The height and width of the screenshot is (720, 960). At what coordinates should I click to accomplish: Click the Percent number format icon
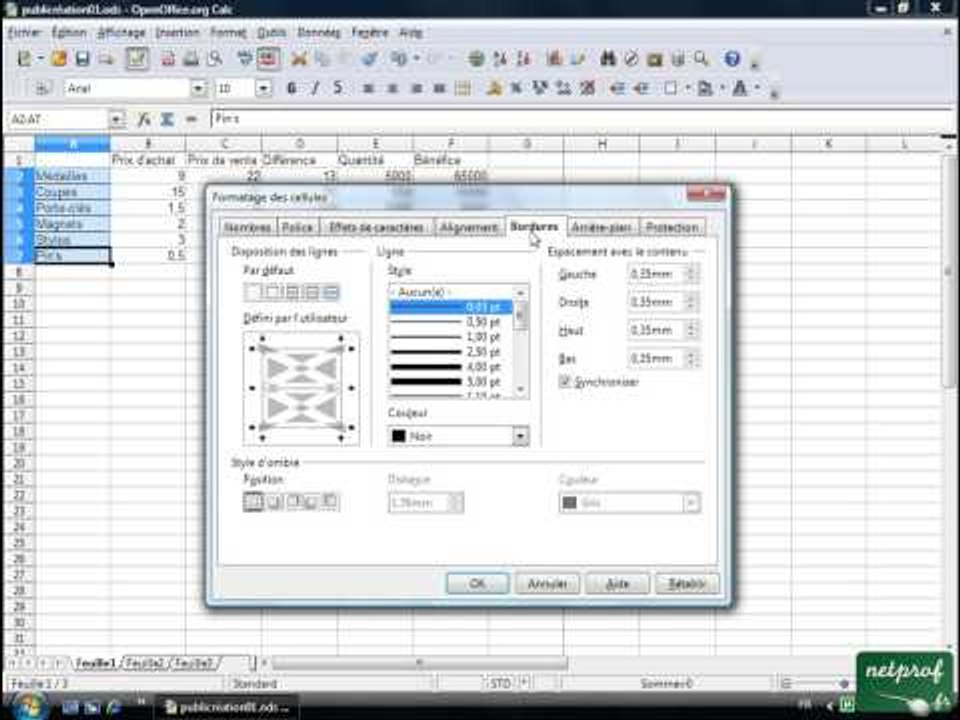[x=517, y=88]
